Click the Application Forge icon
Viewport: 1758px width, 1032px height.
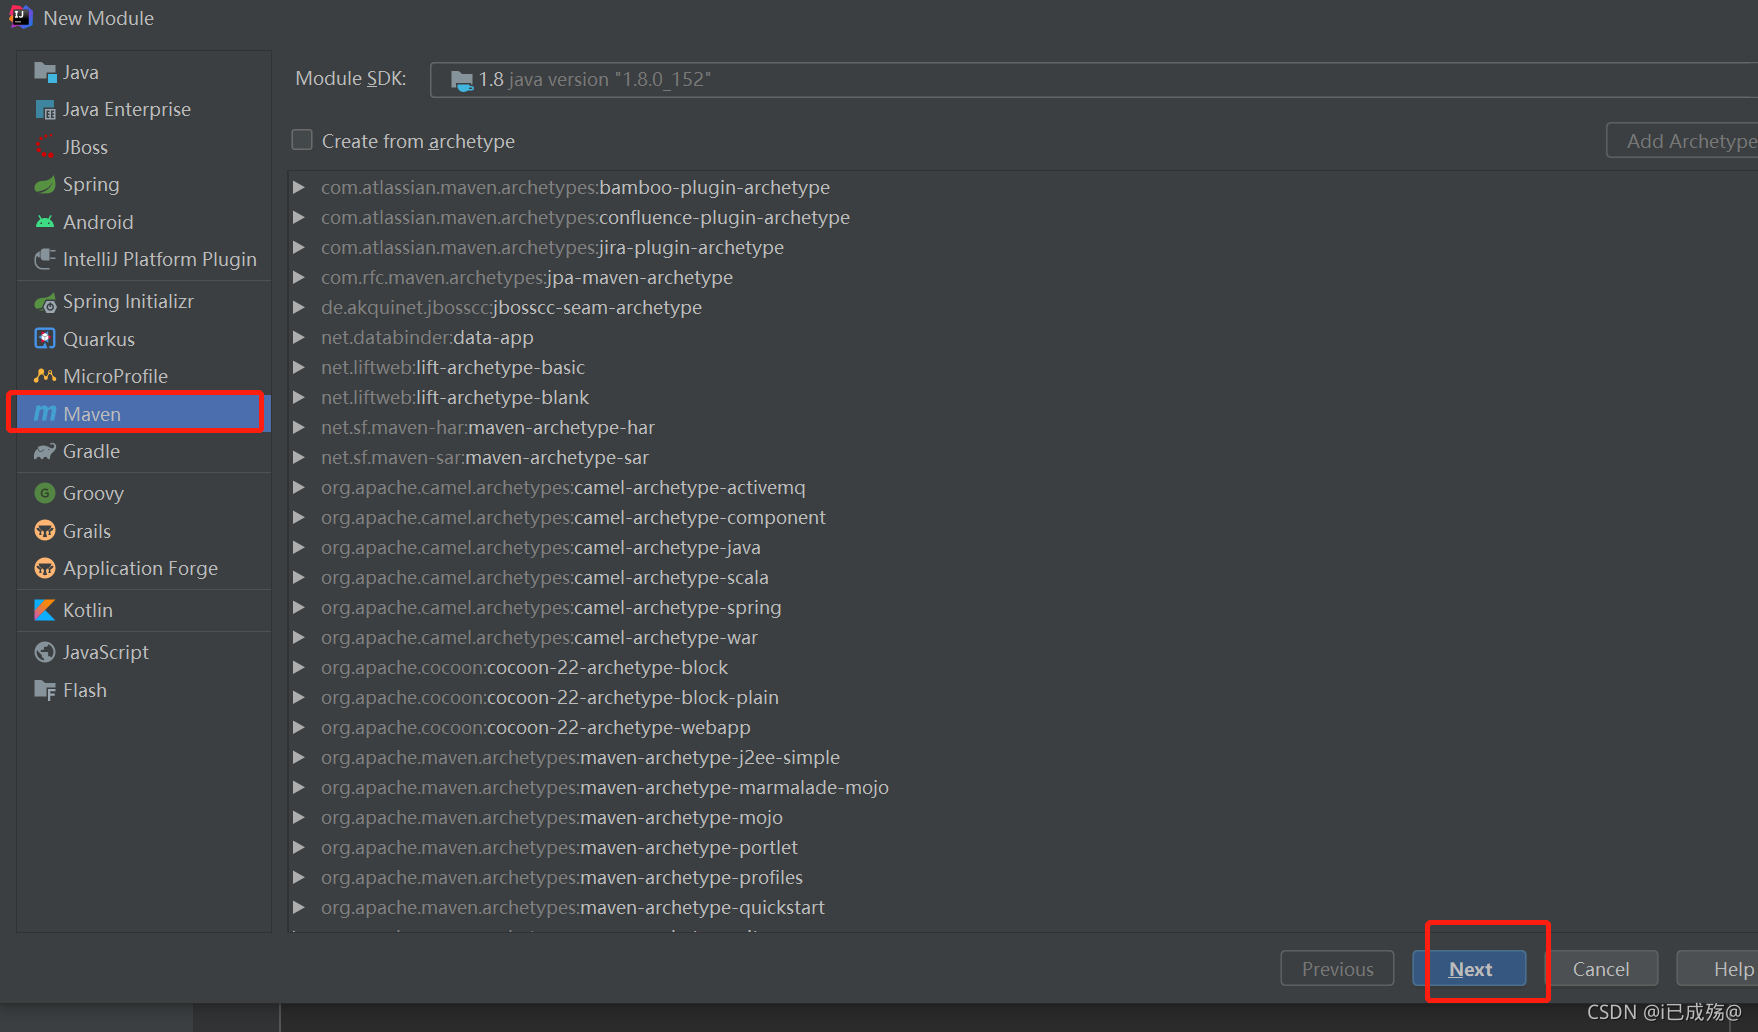pyautogui.click(x=45, y=568)
